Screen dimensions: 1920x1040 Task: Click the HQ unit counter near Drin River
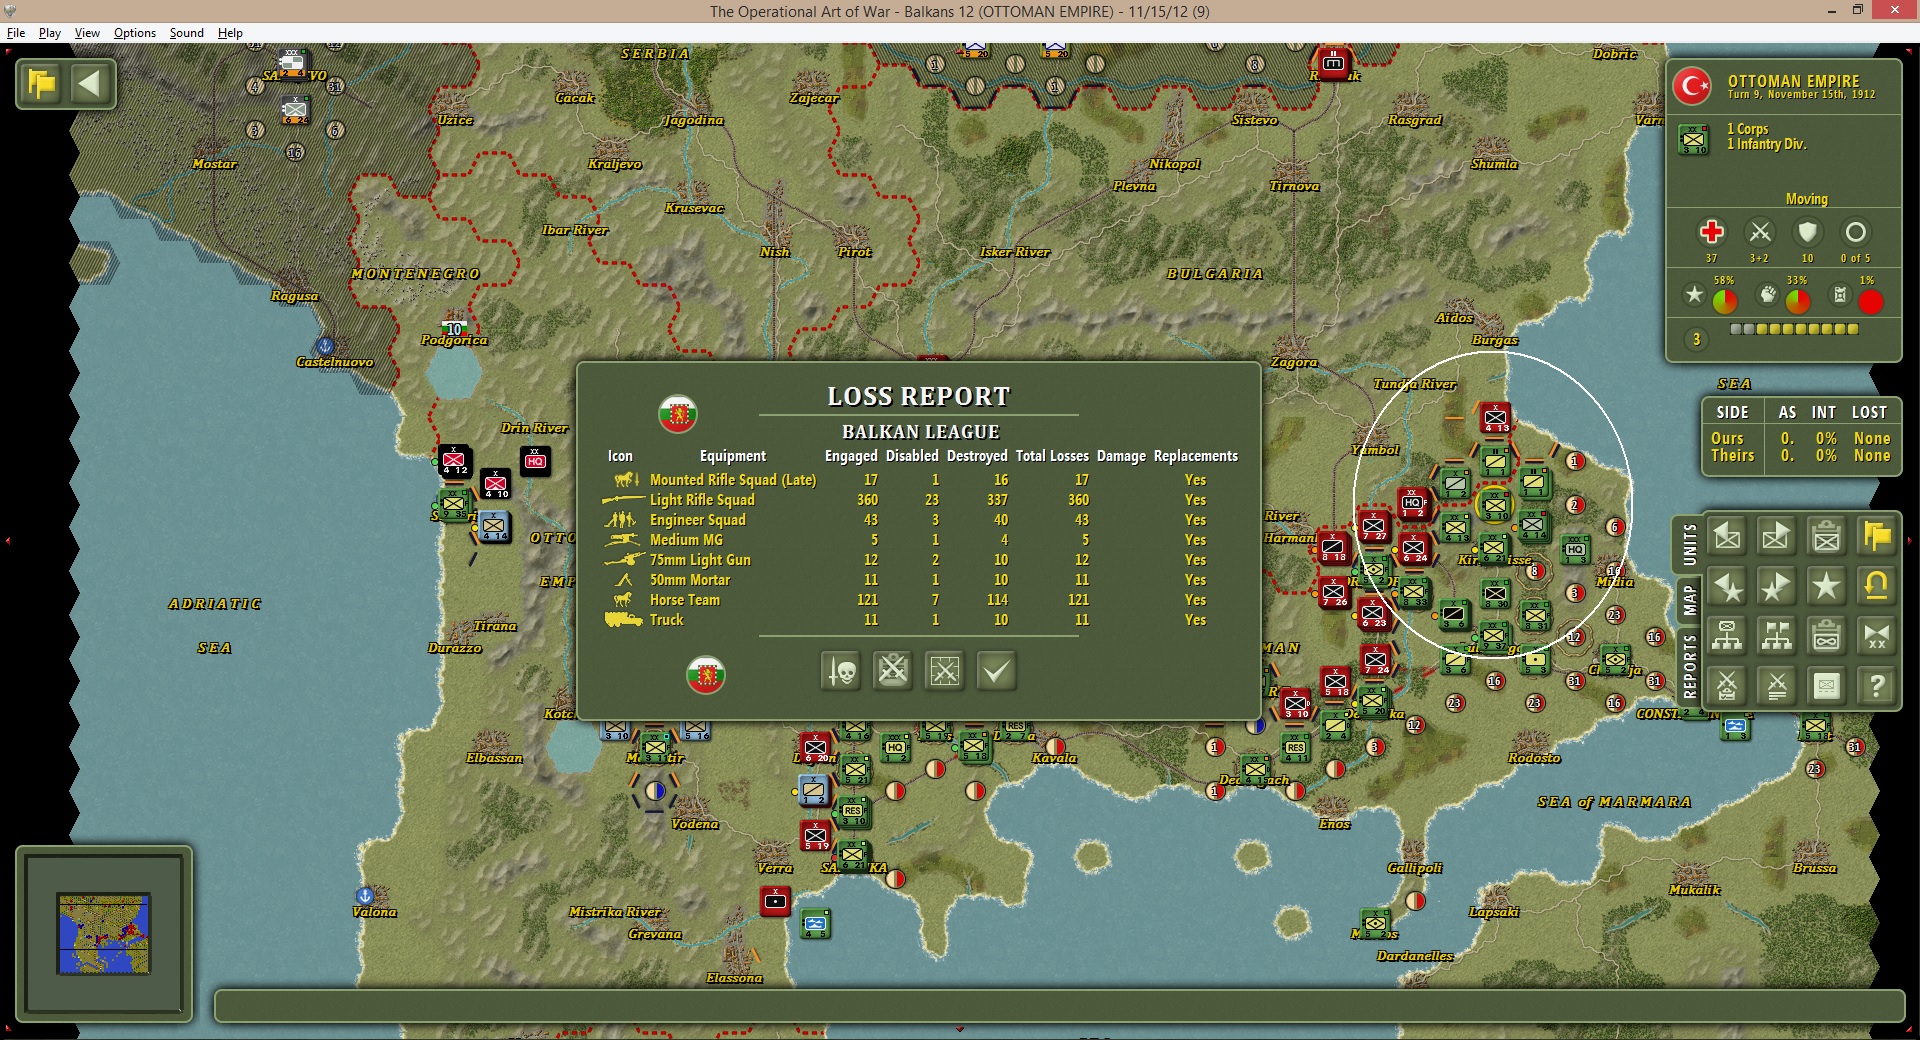coord(535,460)
